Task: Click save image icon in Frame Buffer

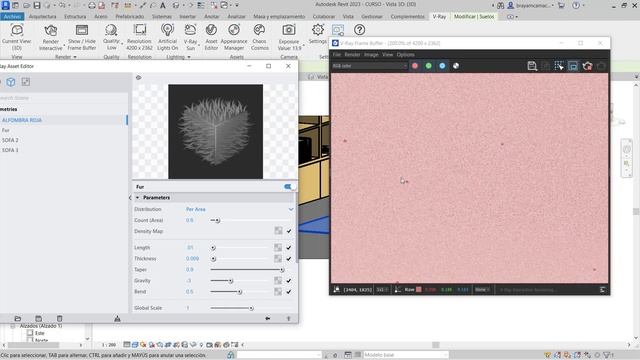Action: [532, 66]
